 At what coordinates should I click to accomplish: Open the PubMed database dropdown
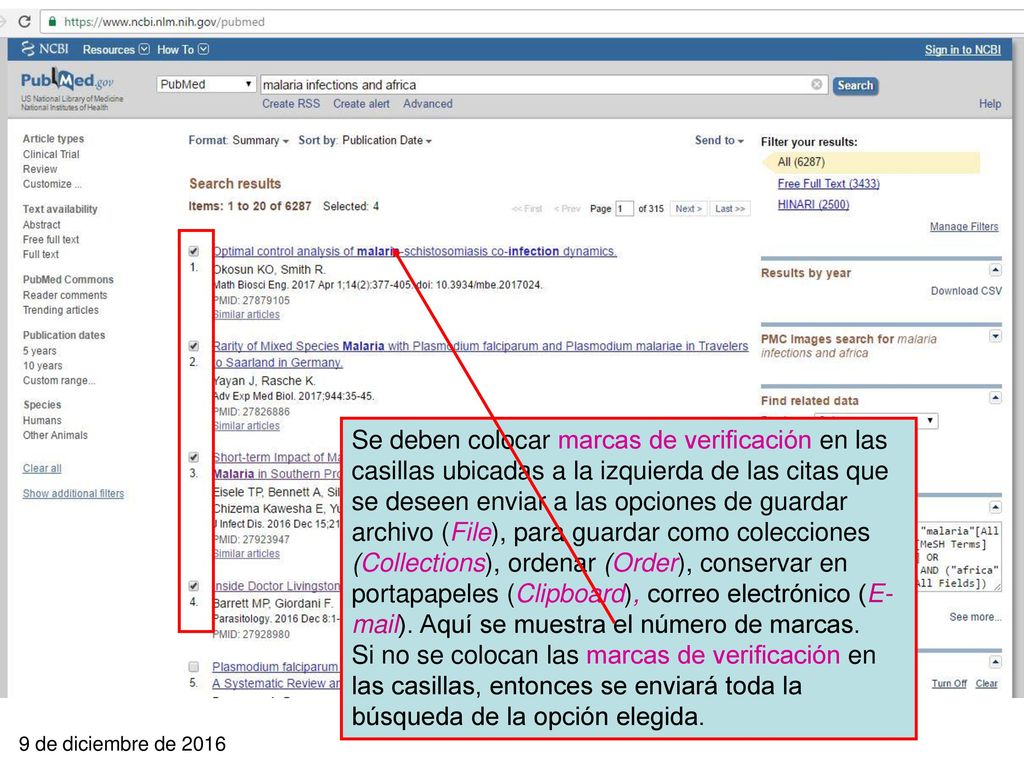click(206, 84)
